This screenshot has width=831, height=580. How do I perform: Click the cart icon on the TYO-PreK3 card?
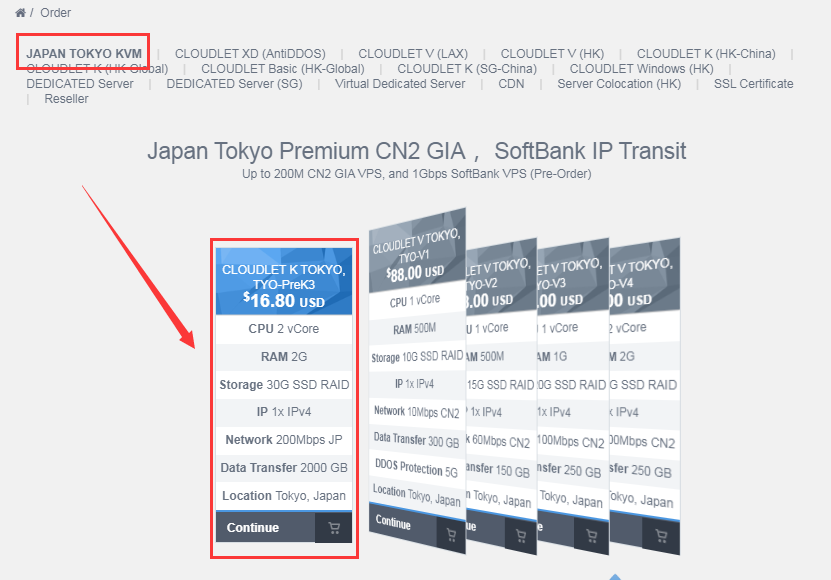[334, 528]
